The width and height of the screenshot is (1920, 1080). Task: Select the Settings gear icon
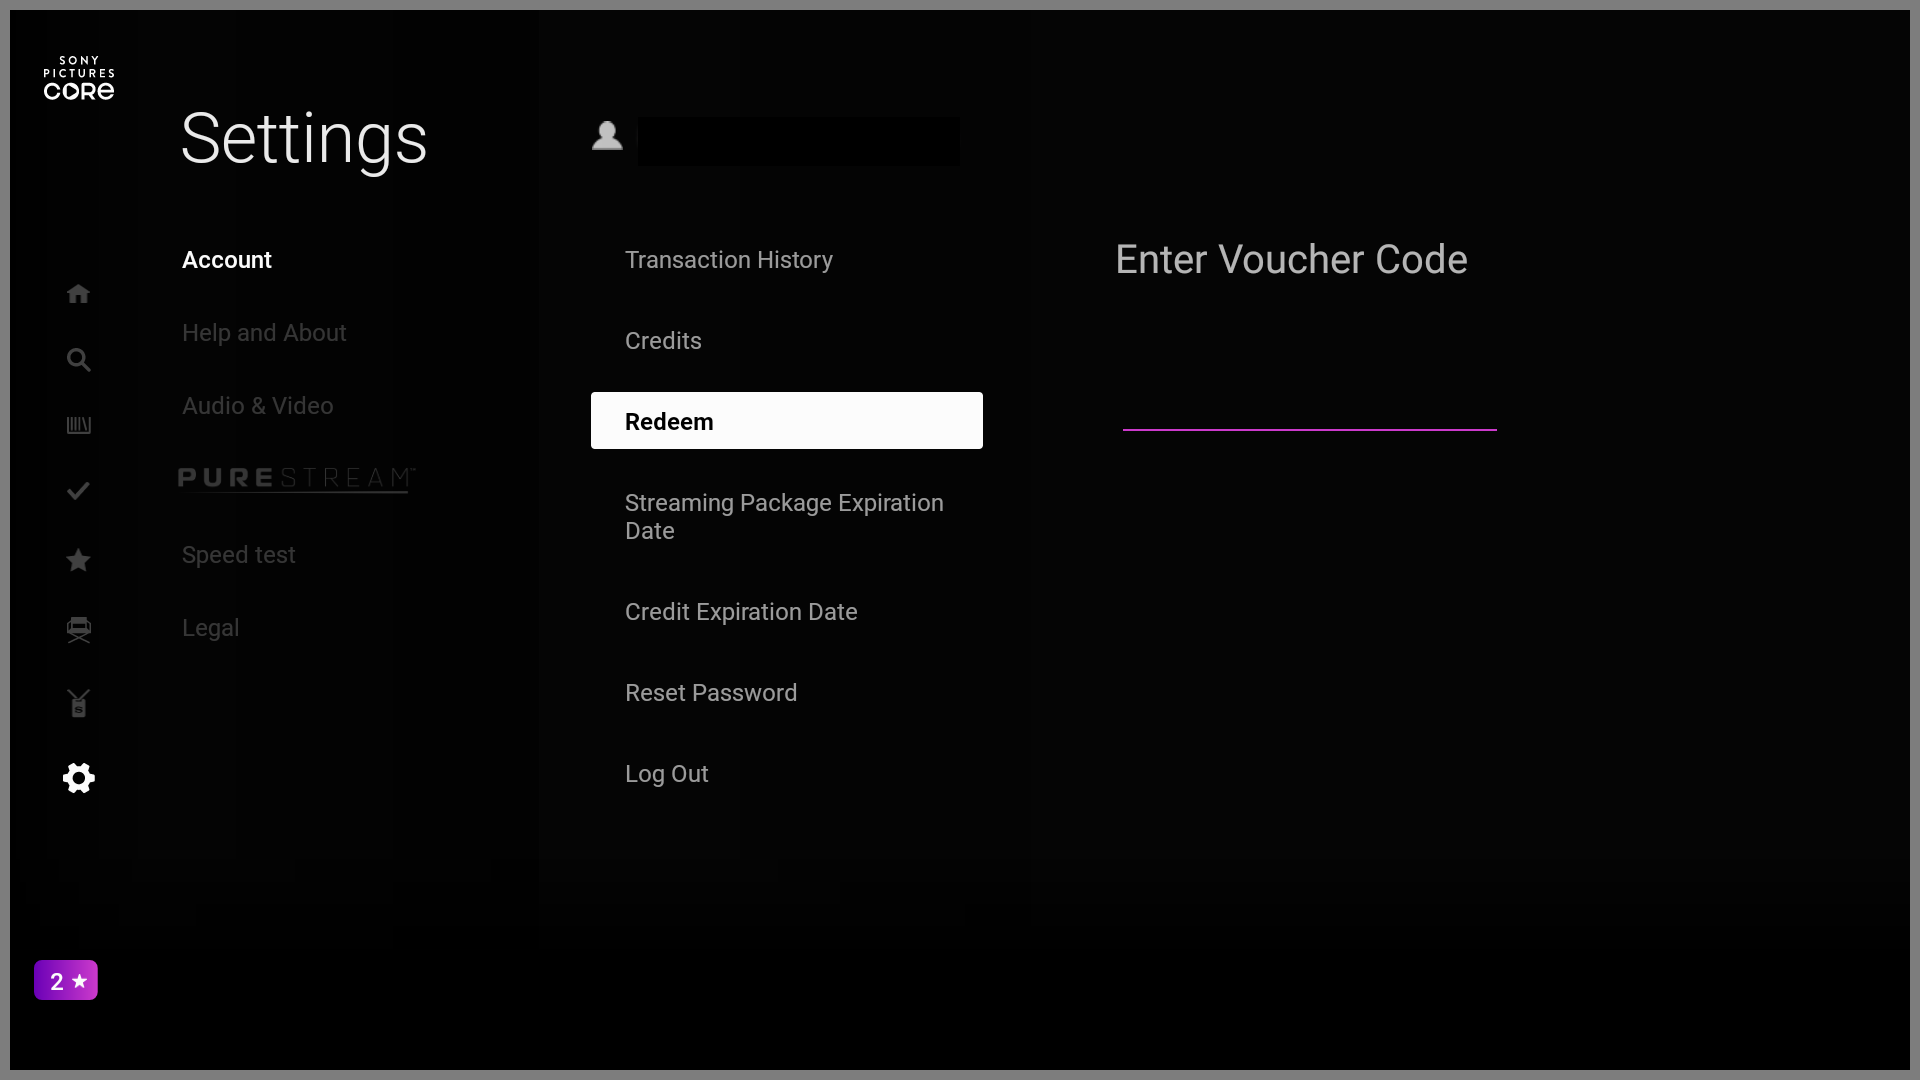tap(78, 778)
